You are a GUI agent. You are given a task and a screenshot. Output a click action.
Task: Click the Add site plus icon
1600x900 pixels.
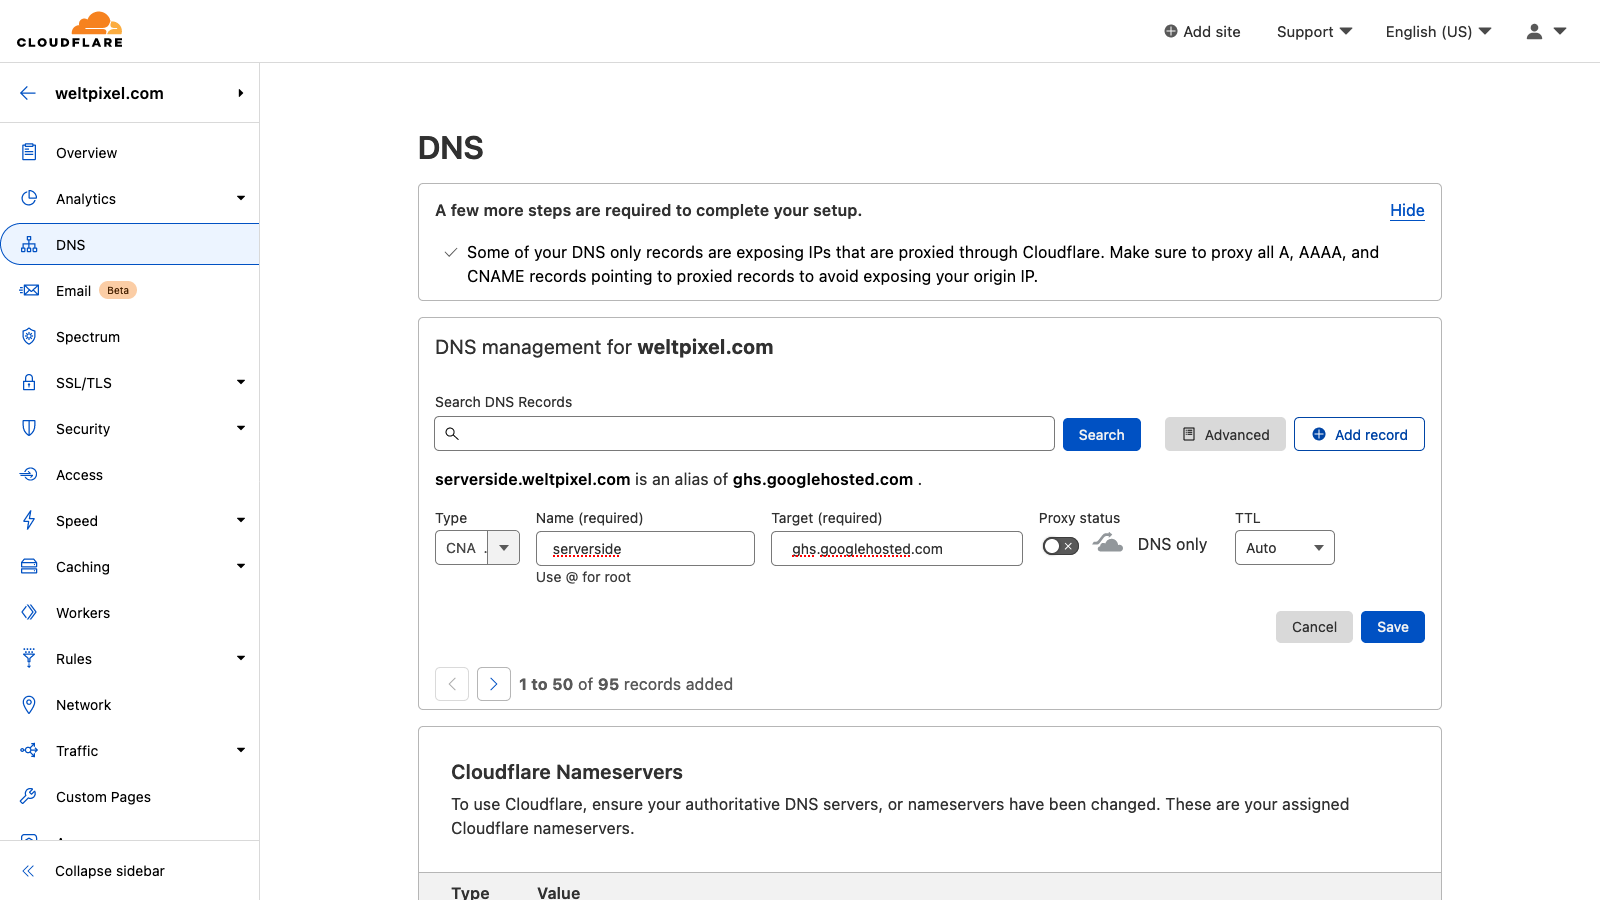coord(1171,31)
